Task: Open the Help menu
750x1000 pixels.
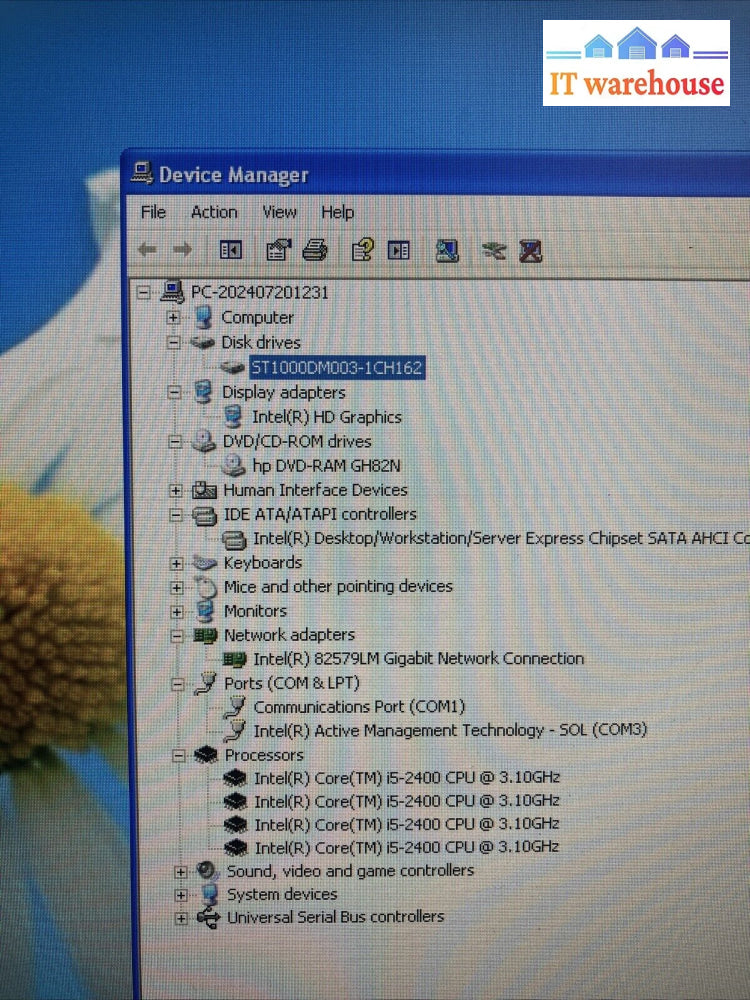Action: pos(337,212)
